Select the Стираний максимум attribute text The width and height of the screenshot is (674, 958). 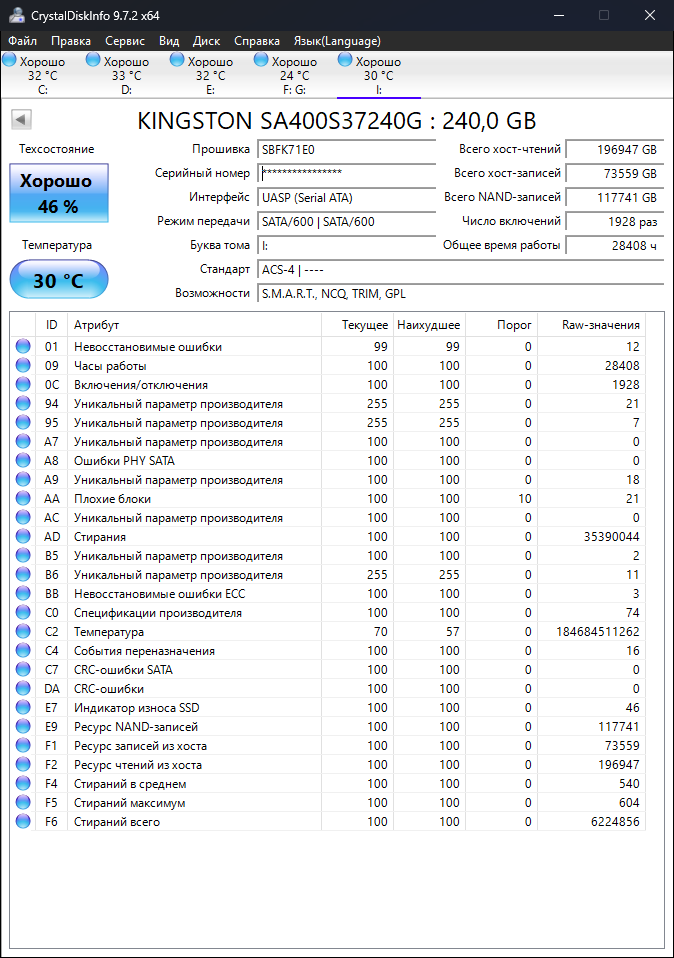[130, 803]
